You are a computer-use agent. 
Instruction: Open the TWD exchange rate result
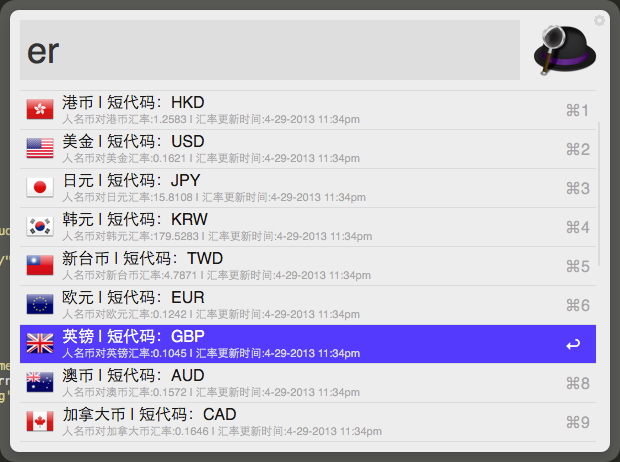point(300,266)
